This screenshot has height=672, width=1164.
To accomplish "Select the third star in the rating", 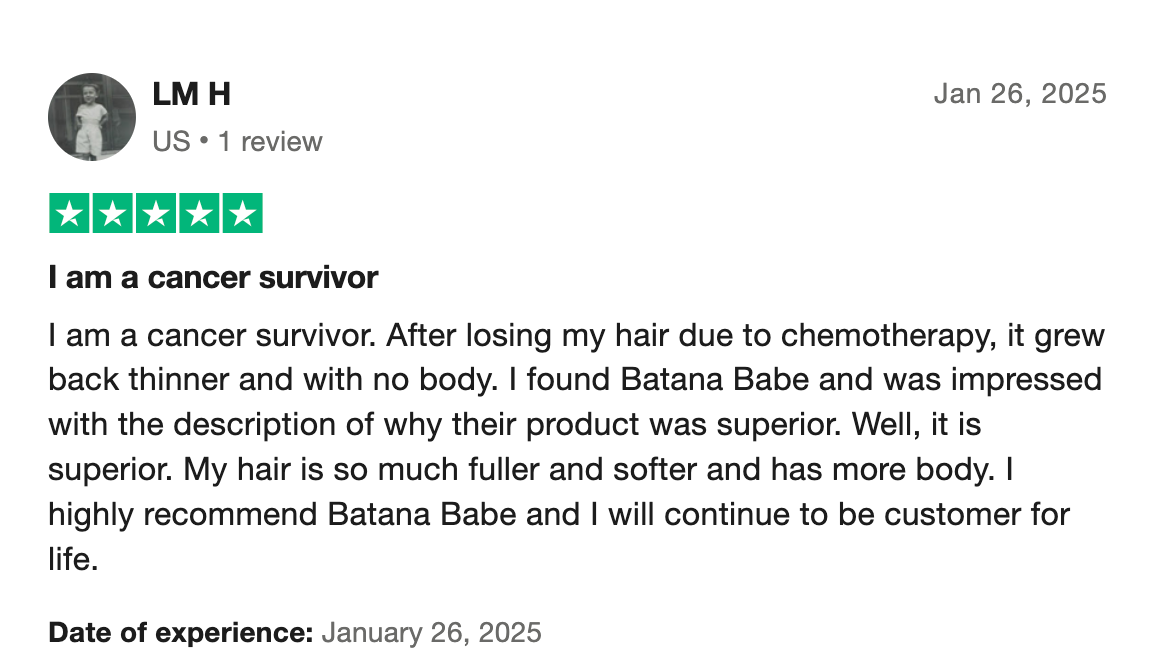I will click(x=155, y=214).
